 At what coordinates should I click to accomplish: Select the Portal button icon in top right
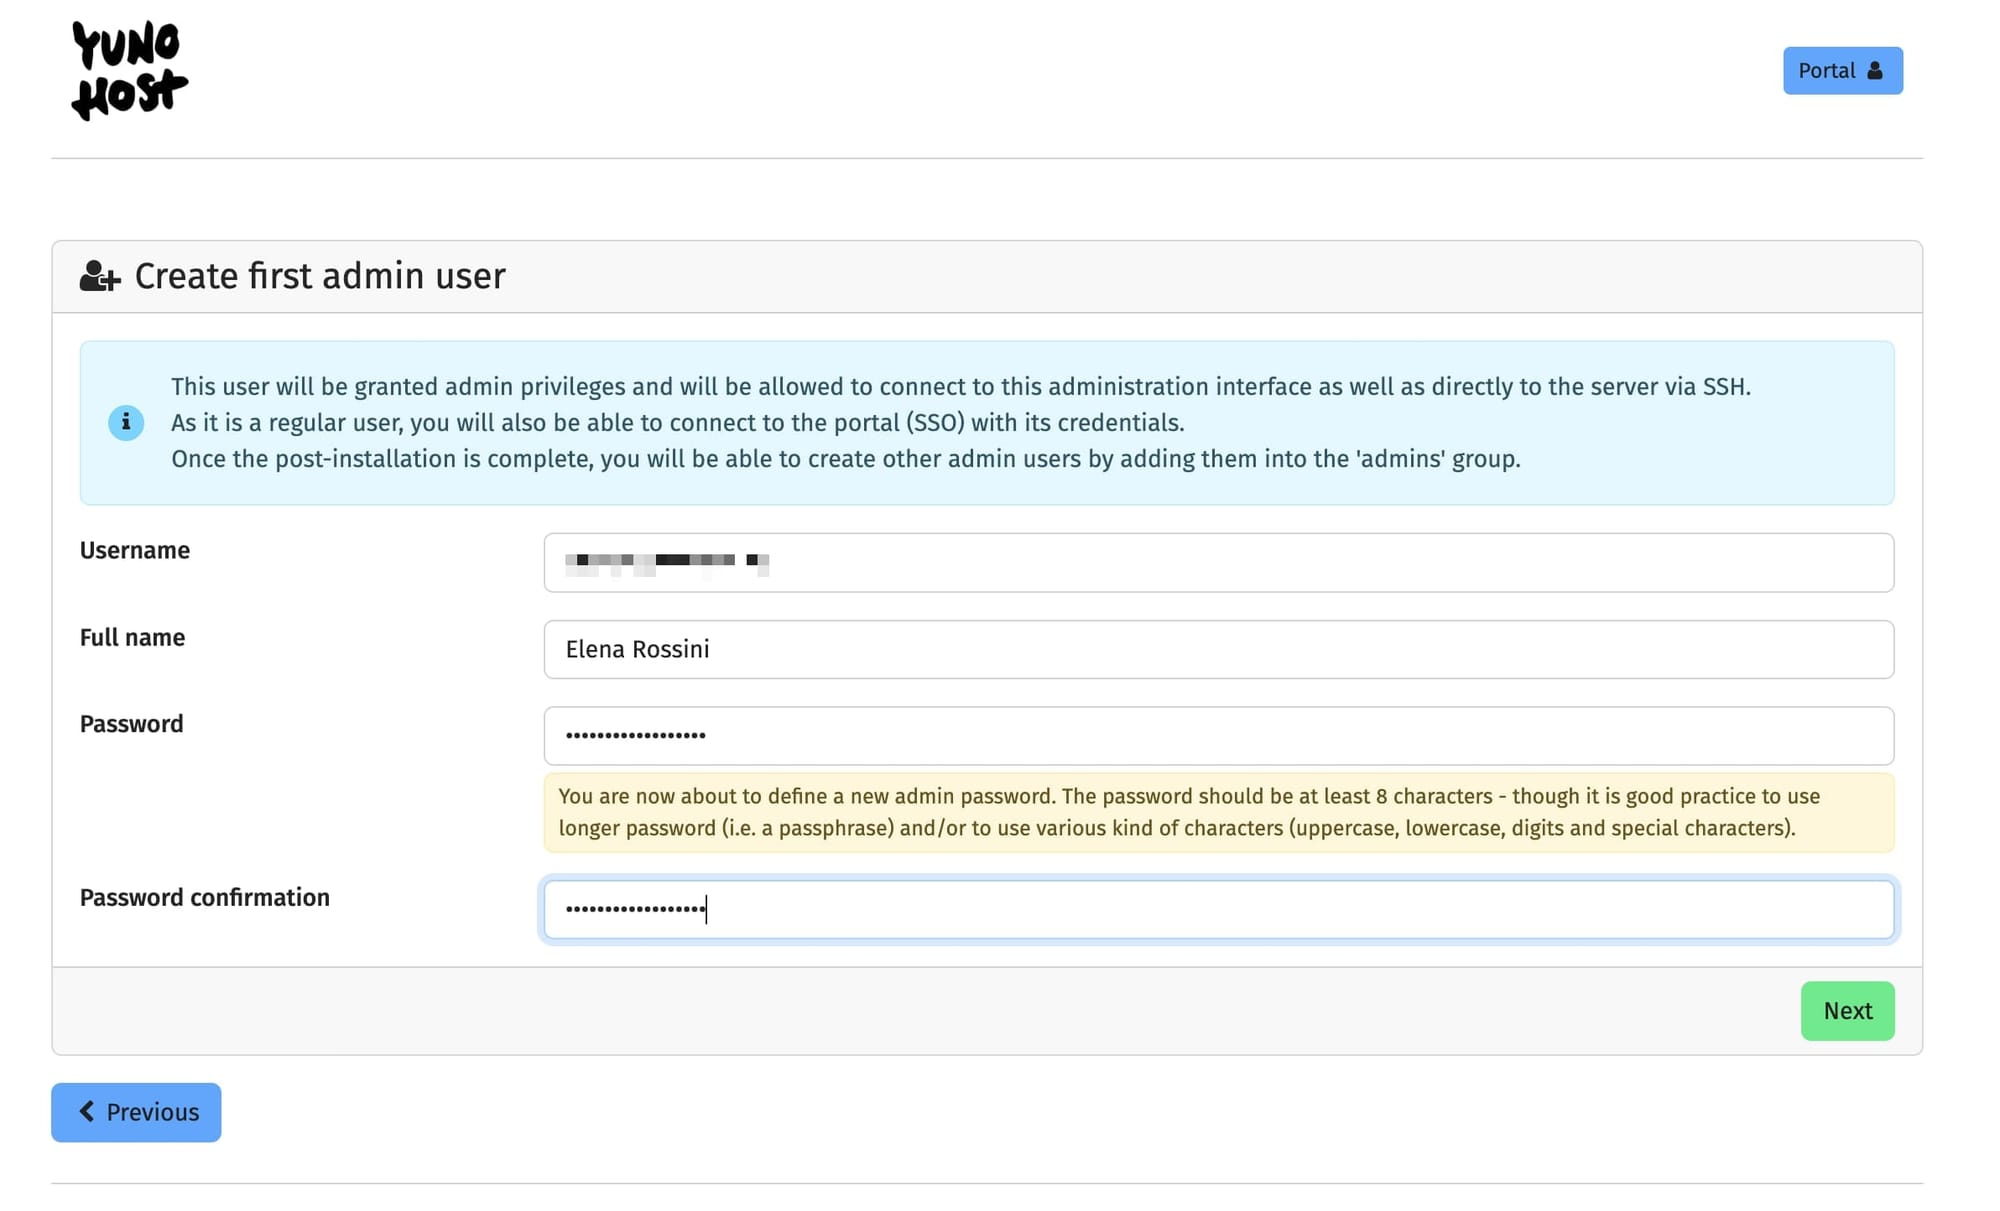(x=1872, y=70)
